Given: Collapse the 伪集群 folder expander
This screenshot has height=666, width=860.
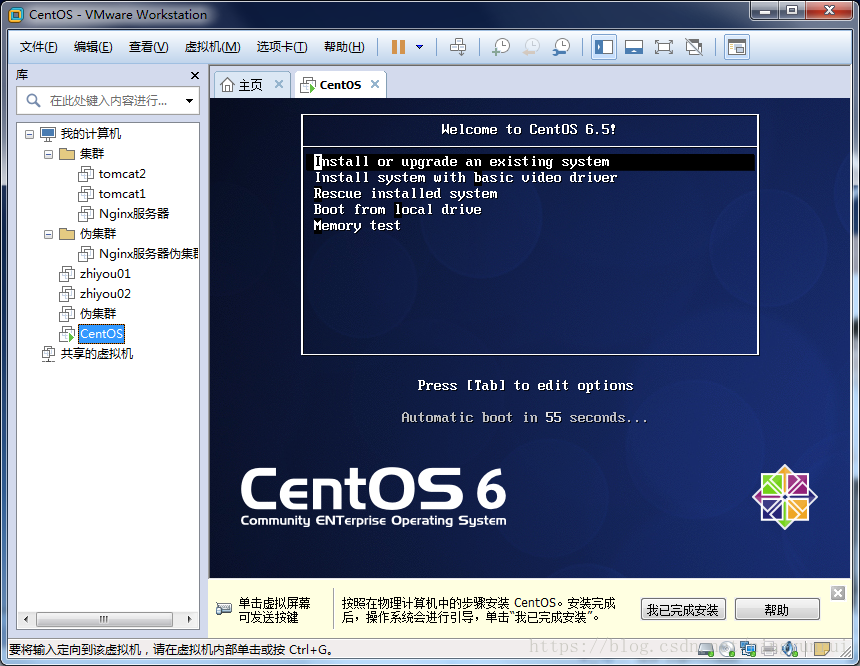Looking at the screenshot, I should (x=48, y=234).
